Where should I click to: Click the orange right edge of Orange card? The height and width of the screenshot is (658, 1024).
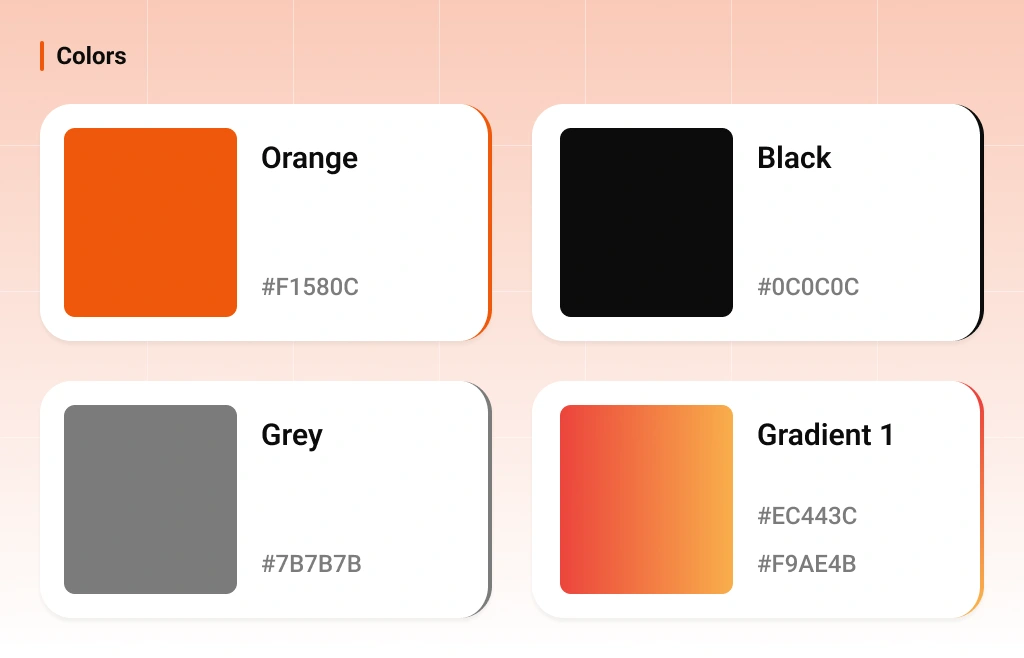pyautogui.click(x=489, y=223)
